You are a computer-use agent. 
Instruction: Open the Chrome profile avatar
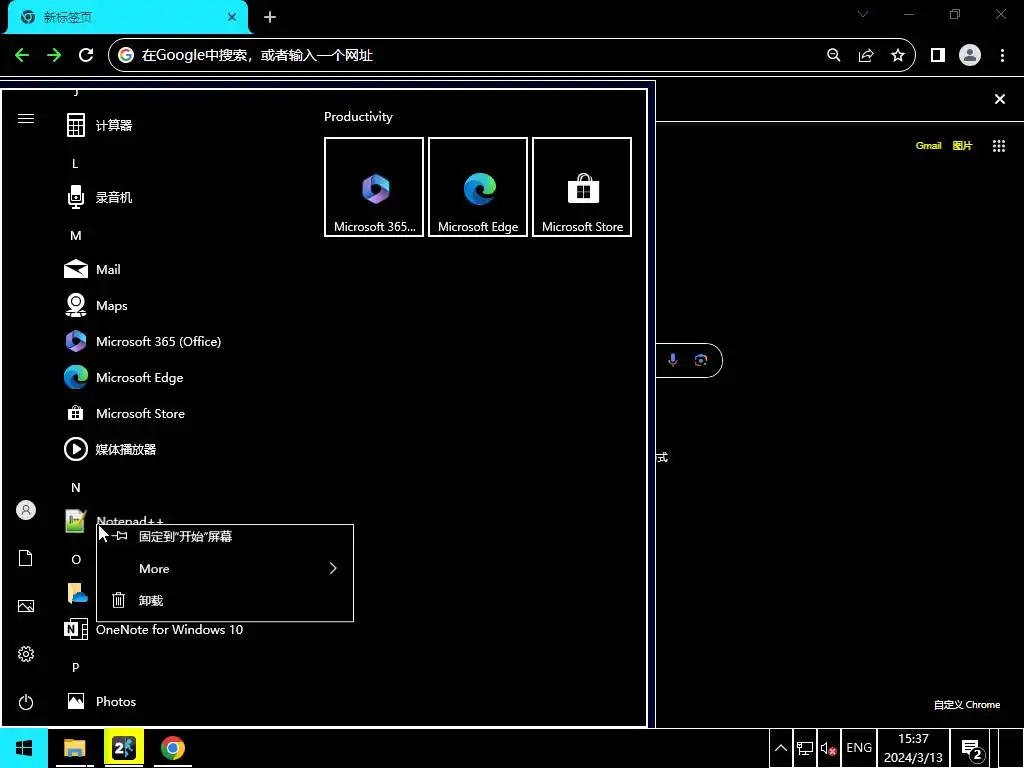(x=970, y=56)
